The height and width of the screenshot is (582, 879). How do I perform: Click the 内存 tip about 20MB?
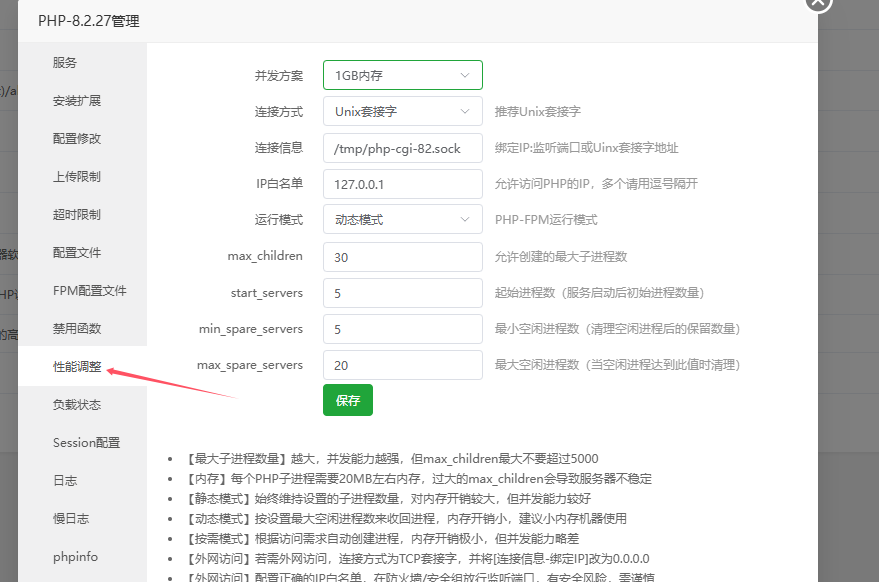point(419,479)
